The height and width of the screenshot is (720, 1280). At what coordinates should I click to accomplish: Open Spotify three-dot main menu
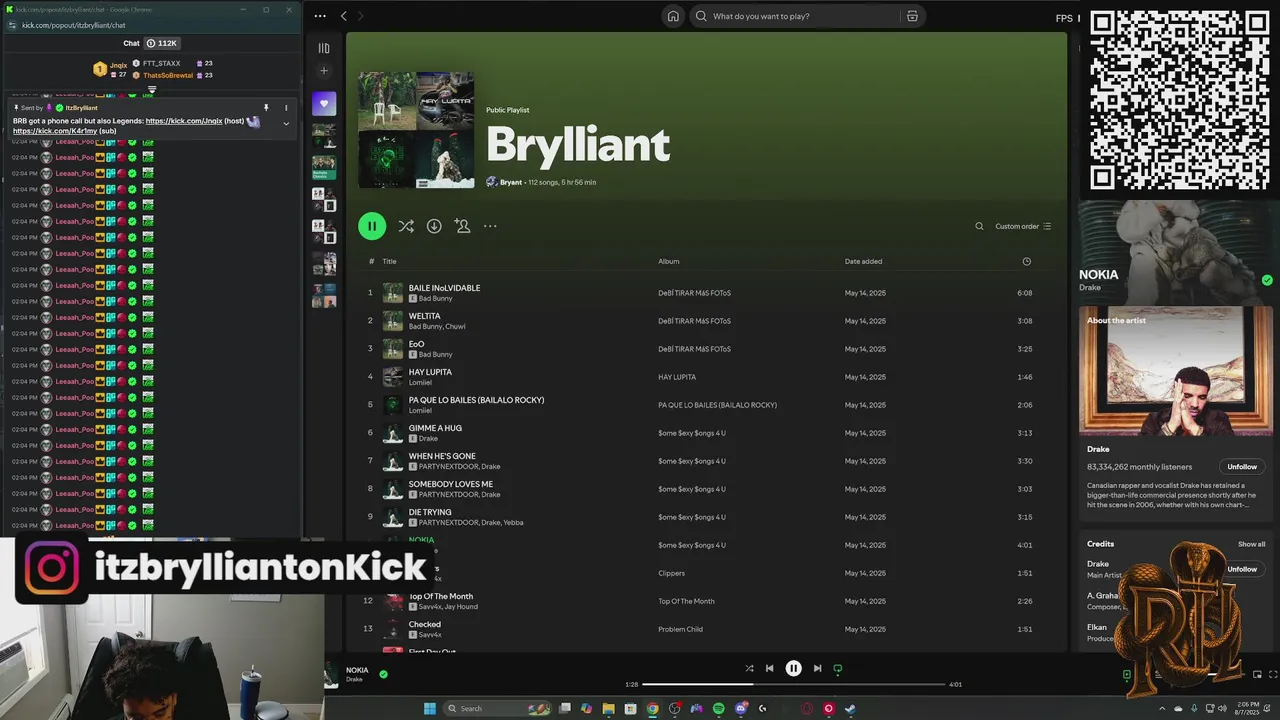click(x=320, y=16)
